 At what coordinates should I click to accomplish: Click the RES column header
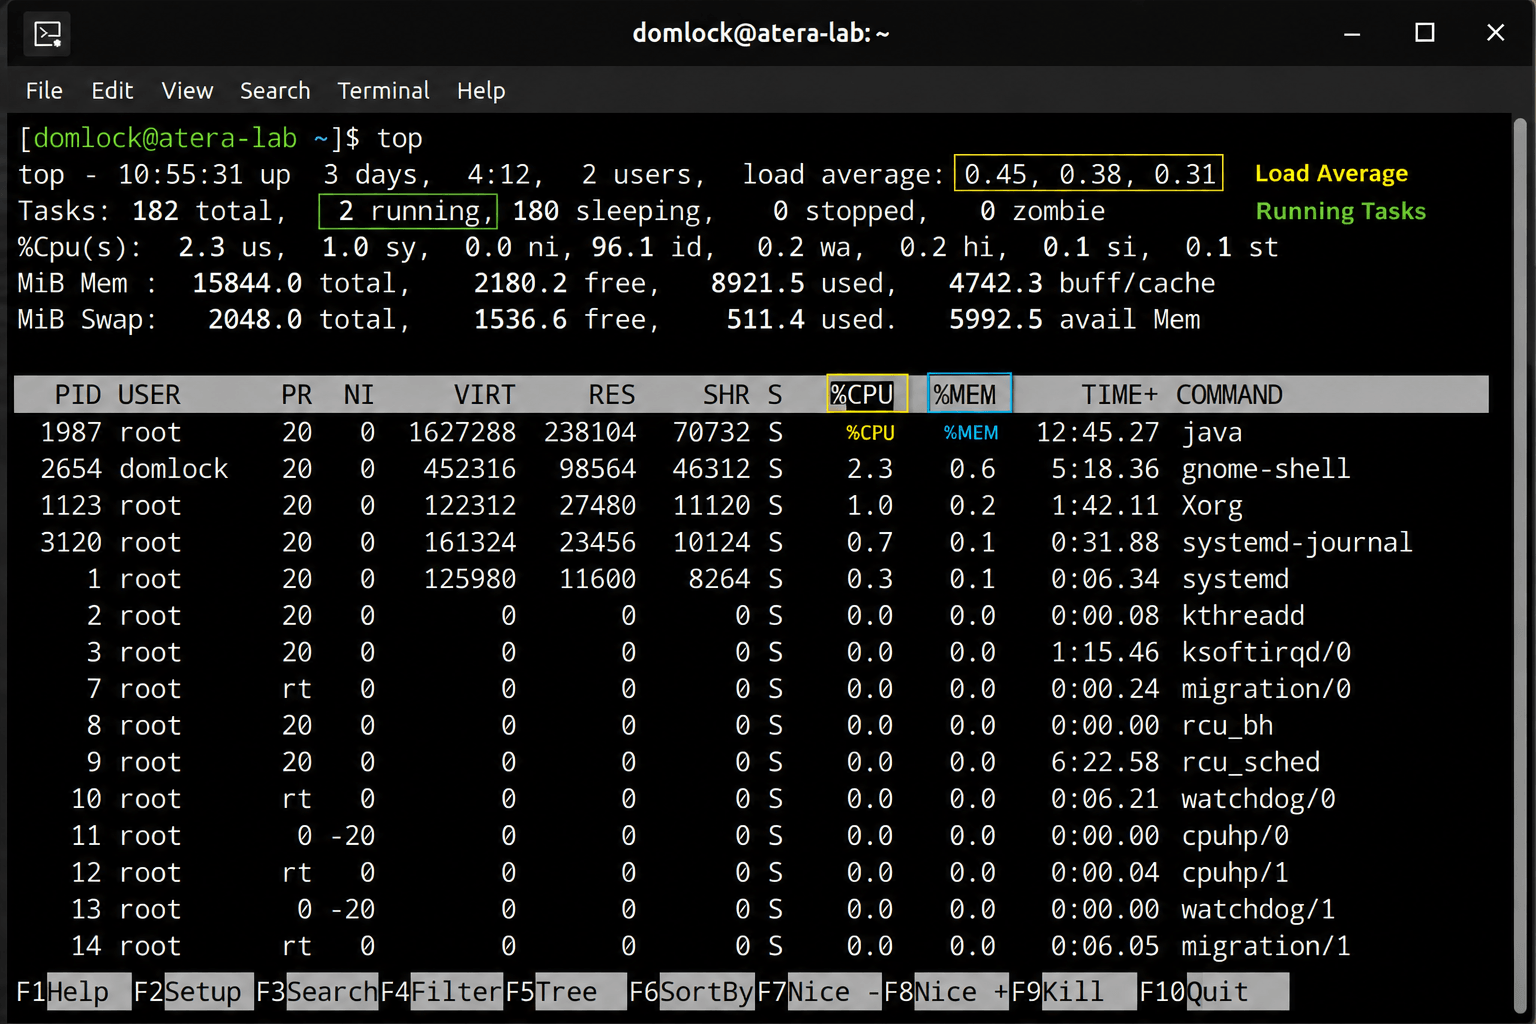tap(612, 395)
